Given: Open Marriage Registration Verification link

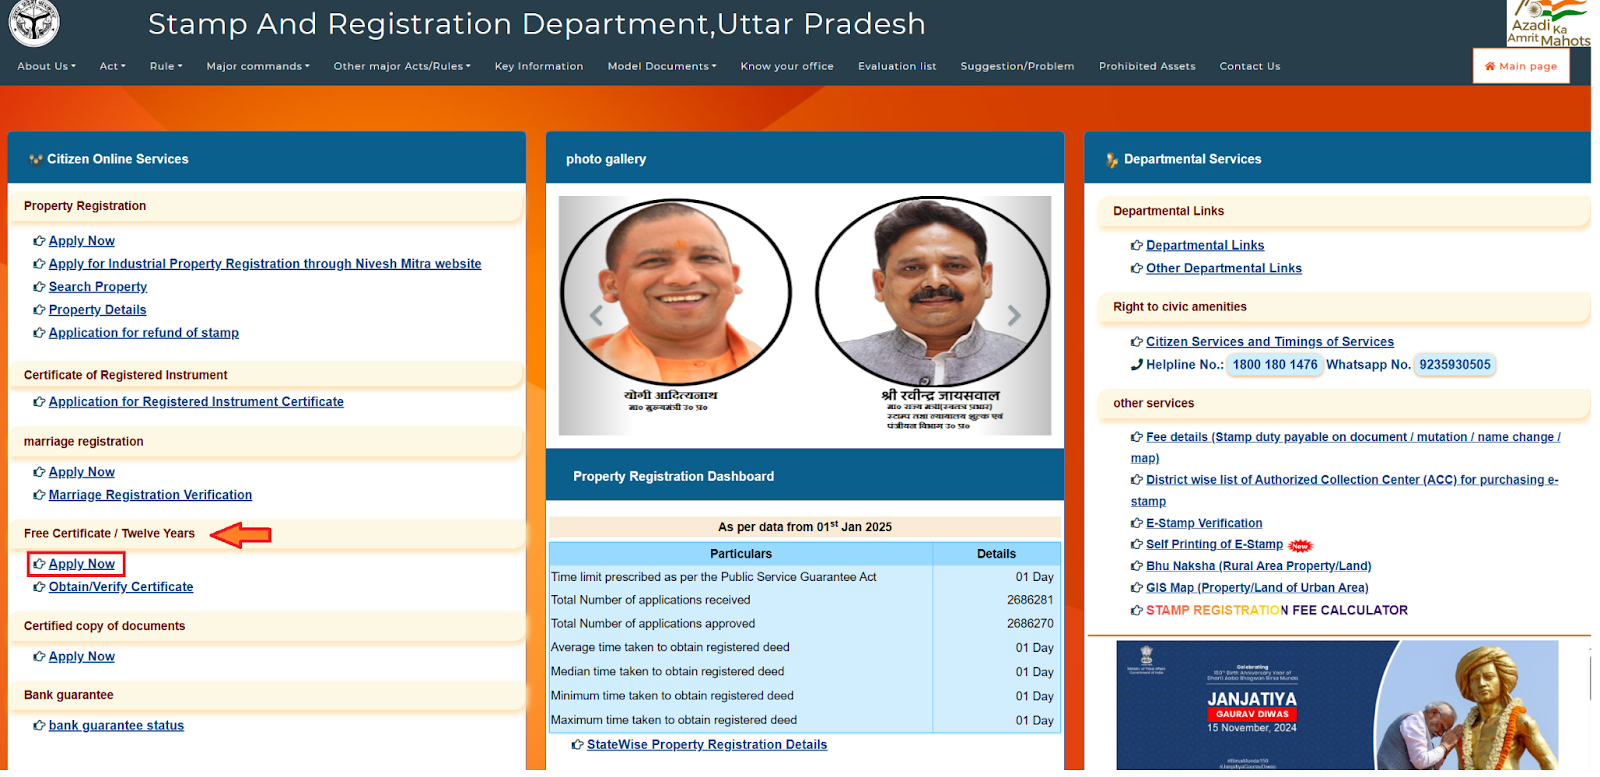Looking at the screenshot, I should [x=150, y=495].
